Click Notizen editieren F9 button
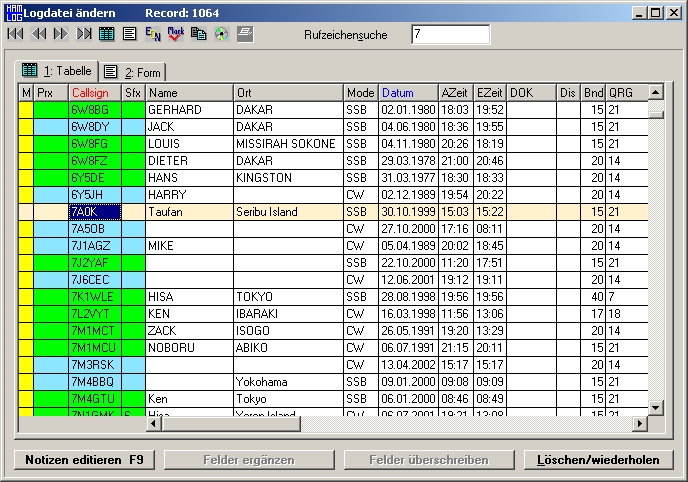The width and height of the screenshot is (688, 482). click(x=84, y=460)
